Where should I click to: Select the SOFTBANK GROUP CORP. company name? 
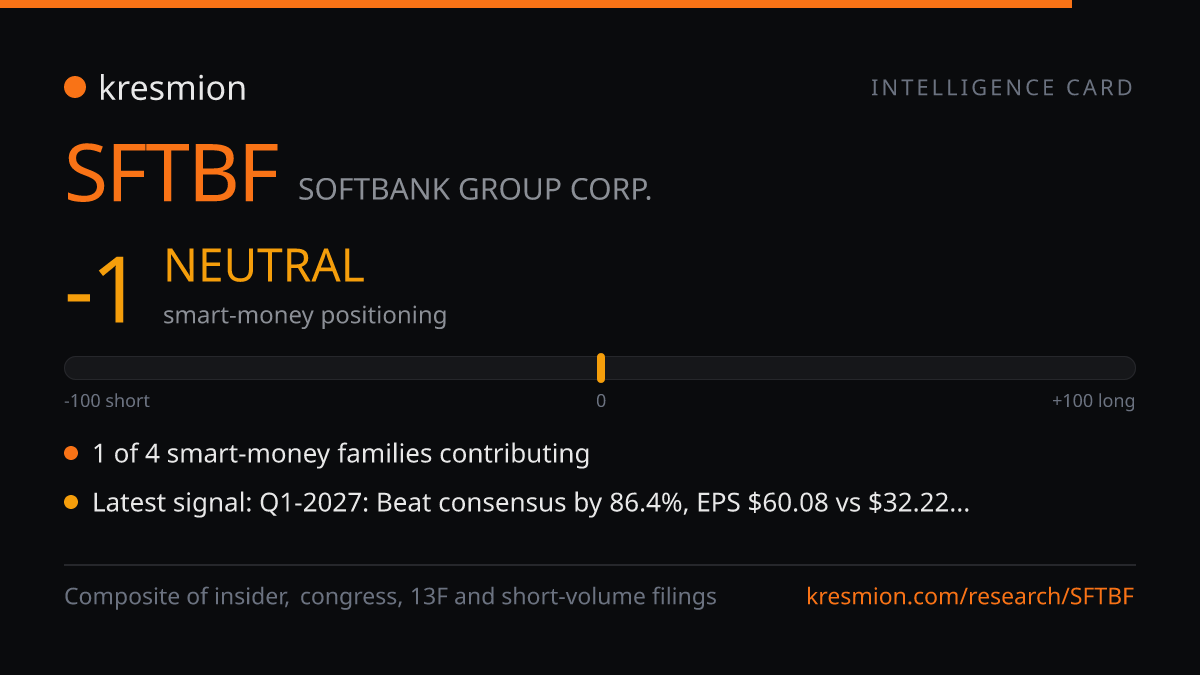click(475, 189)
